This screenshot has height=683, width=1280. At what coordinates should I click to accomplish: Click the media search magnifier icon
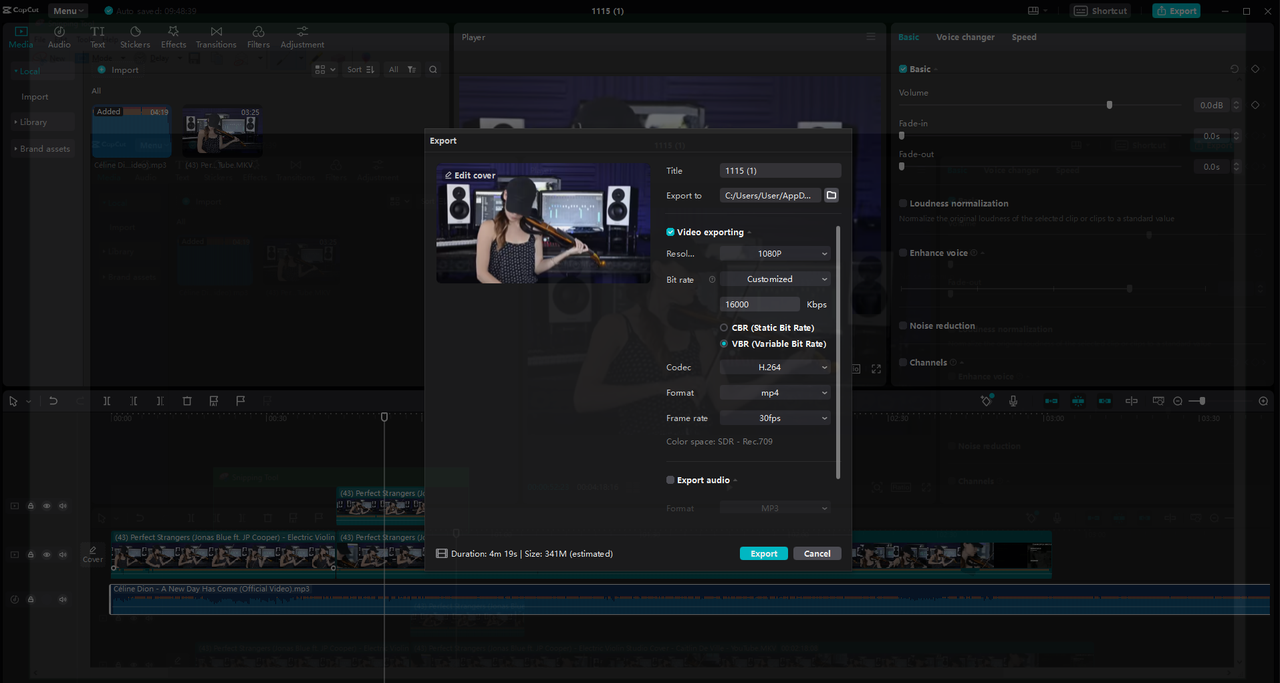(433, 70)
